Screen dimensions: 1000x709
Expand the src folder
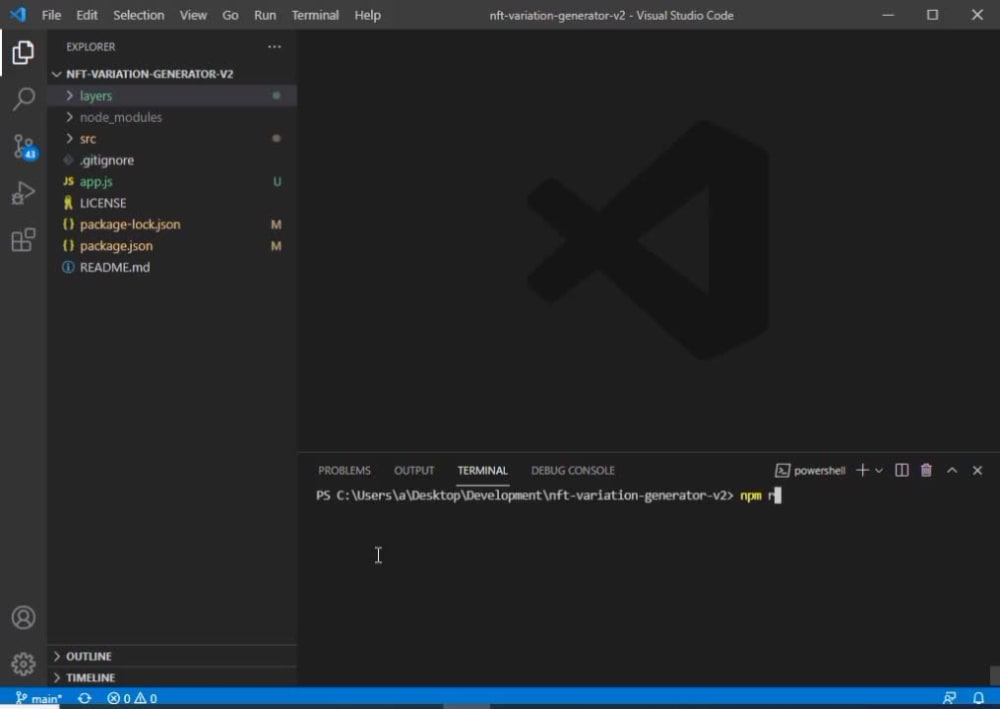pos(172,138)
